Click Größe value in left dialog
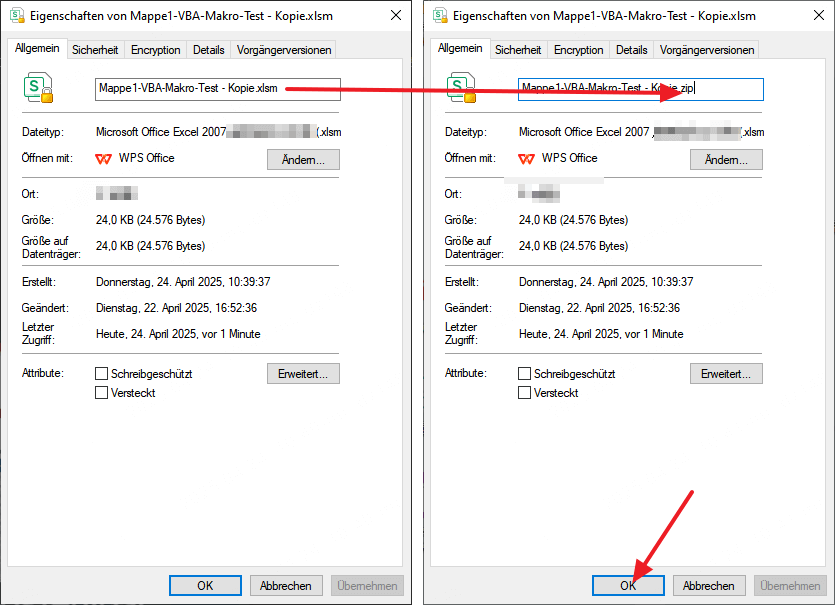 (x=150, y=220)
